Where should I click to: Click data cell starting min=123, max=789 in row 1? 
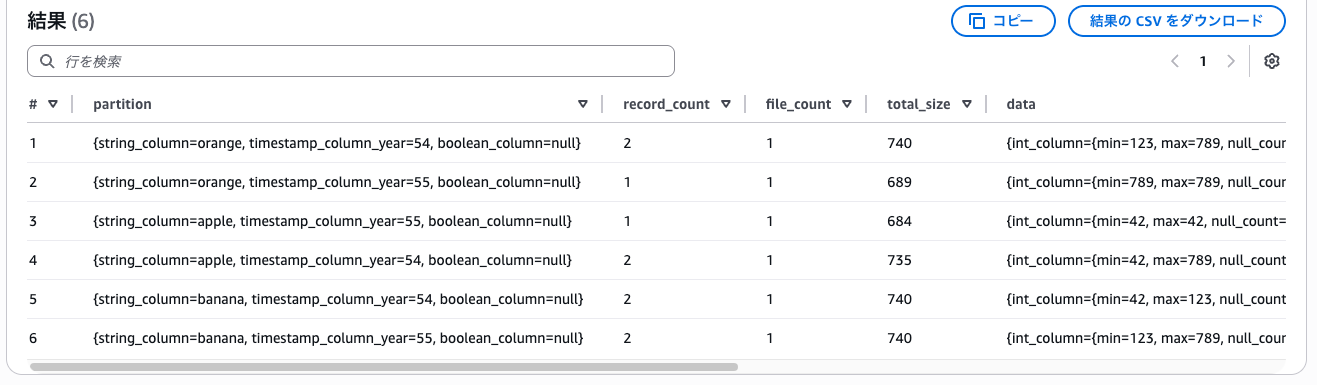[1145, 144]
